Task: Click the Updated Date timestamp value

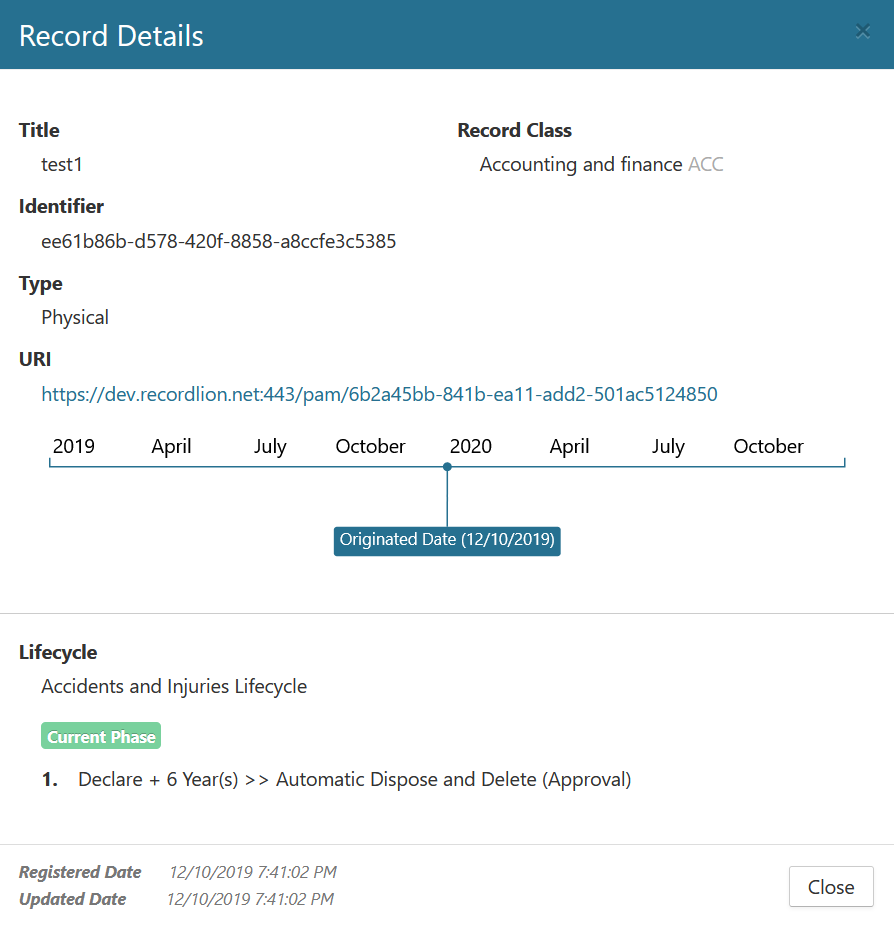Action: click(250, 899)
